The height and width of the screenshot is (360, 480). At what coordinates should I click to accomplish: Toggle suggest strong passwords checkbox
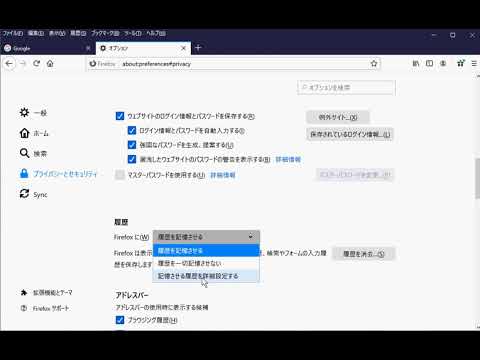132,145
